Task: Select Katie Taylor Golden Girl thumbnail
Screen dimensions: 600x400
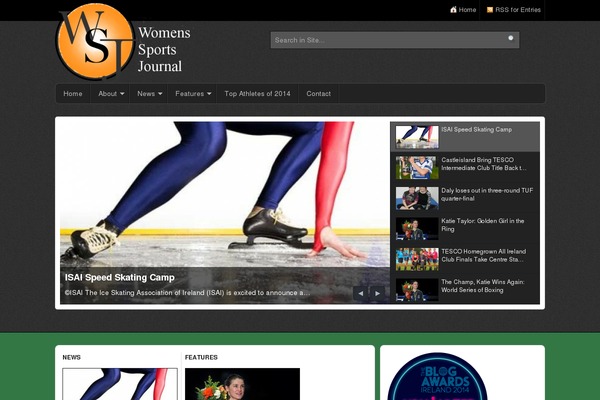Action: pyautogui.click(x=417, y=229)
